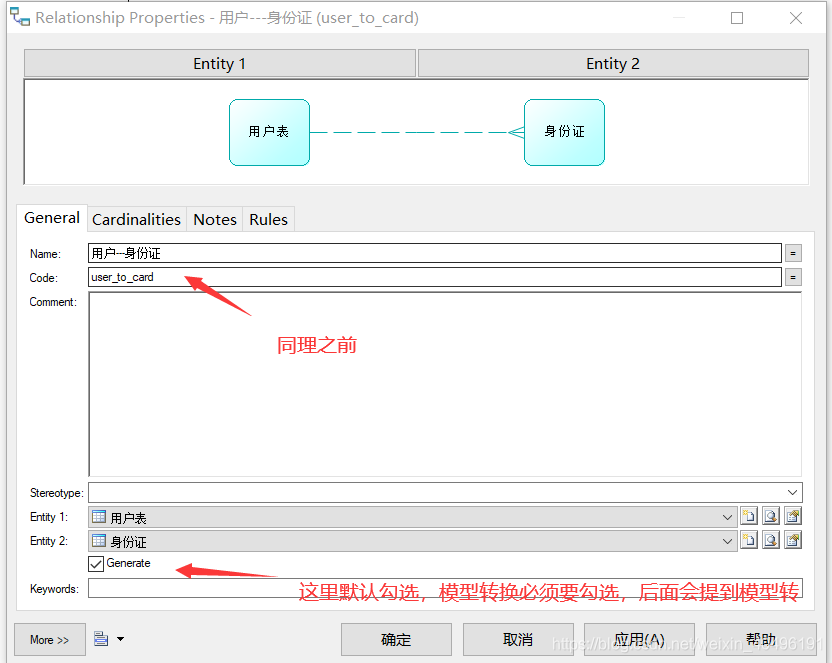Confirm with the 确定 button

pos(396,640)
